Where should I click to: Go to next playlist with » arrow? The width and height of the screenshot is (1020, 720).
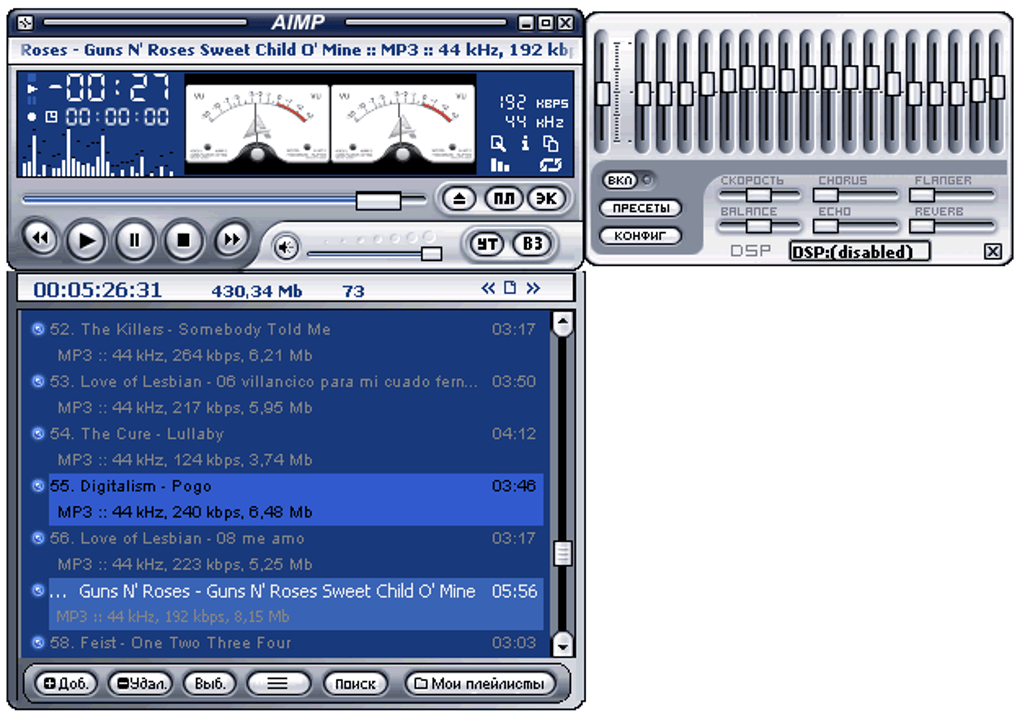[533, 288]
